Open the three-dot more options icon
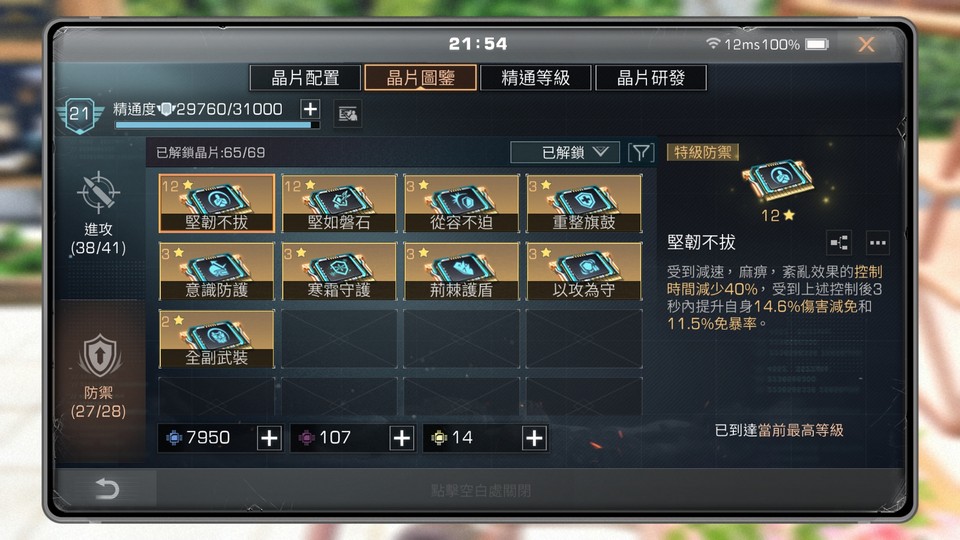 point(877,242)
